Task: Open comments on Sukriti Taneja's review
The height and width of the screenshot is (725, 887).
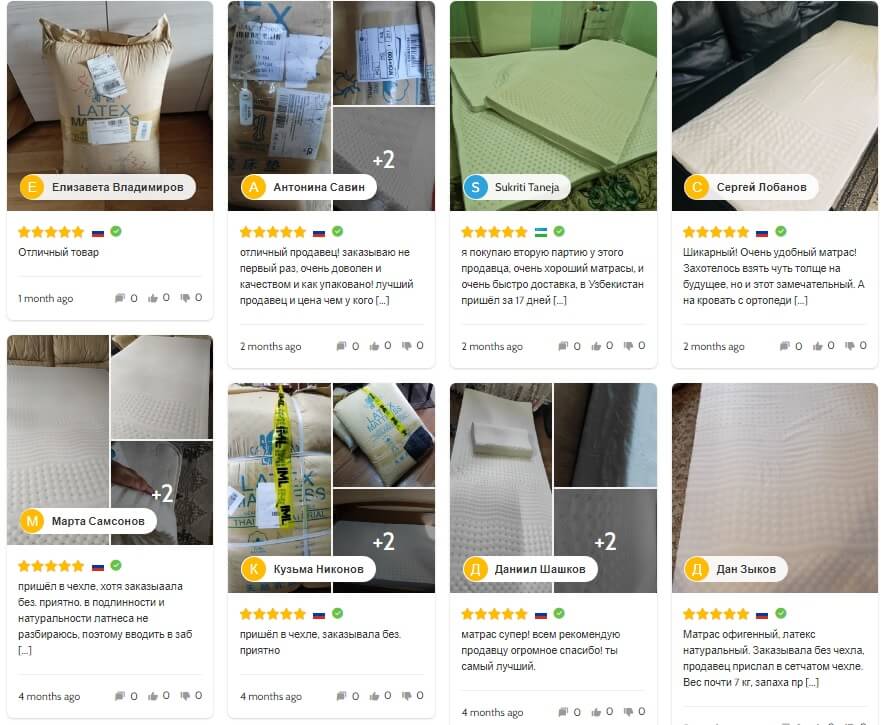Action: [x=563, y=346]
